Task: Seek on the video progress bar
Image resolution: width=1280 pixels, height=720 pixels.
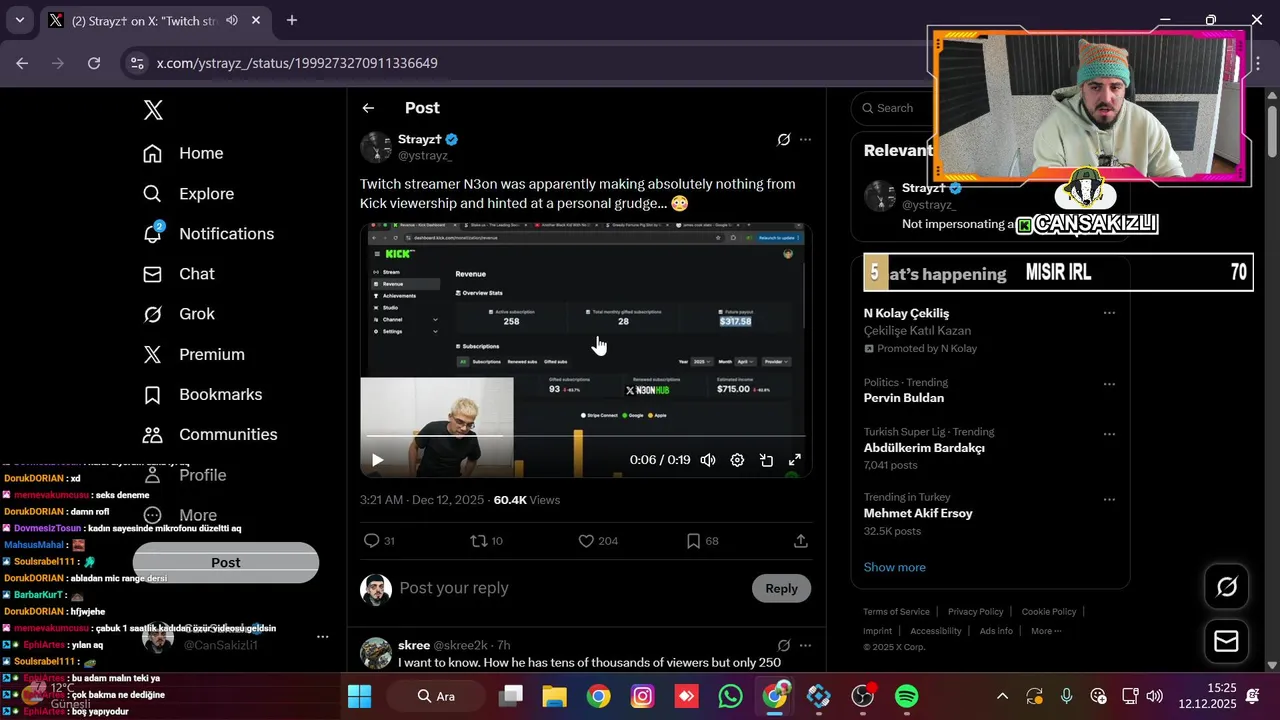Action: [x=585, y=436]
